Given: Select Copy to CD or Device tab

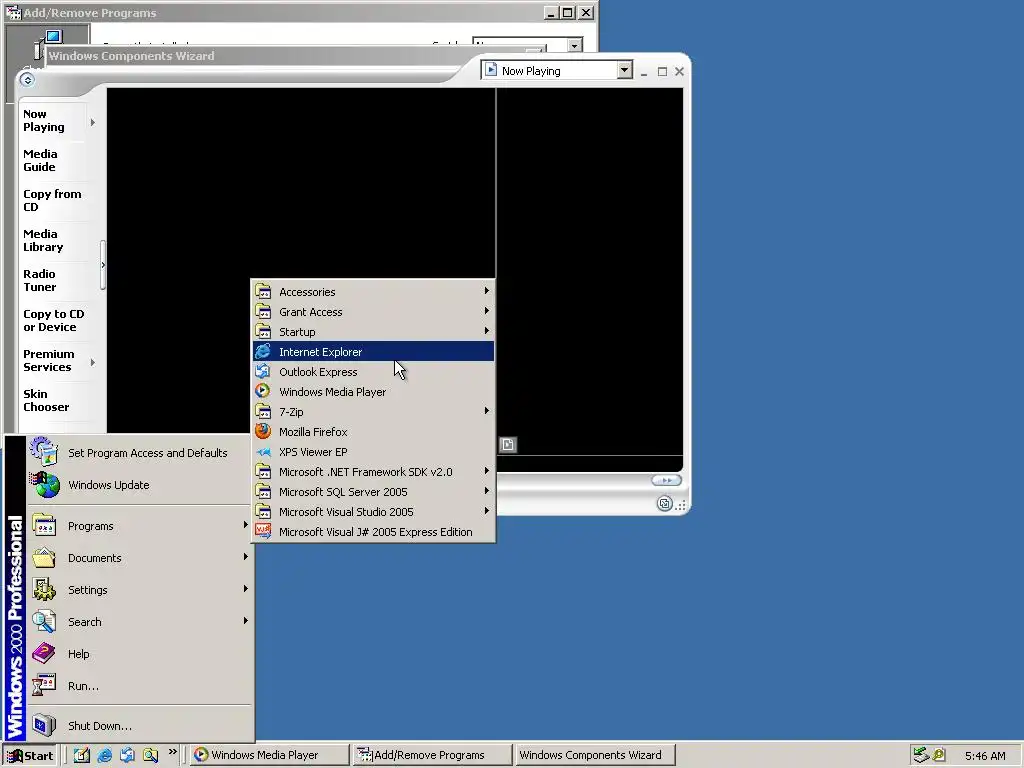Looking at the screenshot, I should point(55,321).
